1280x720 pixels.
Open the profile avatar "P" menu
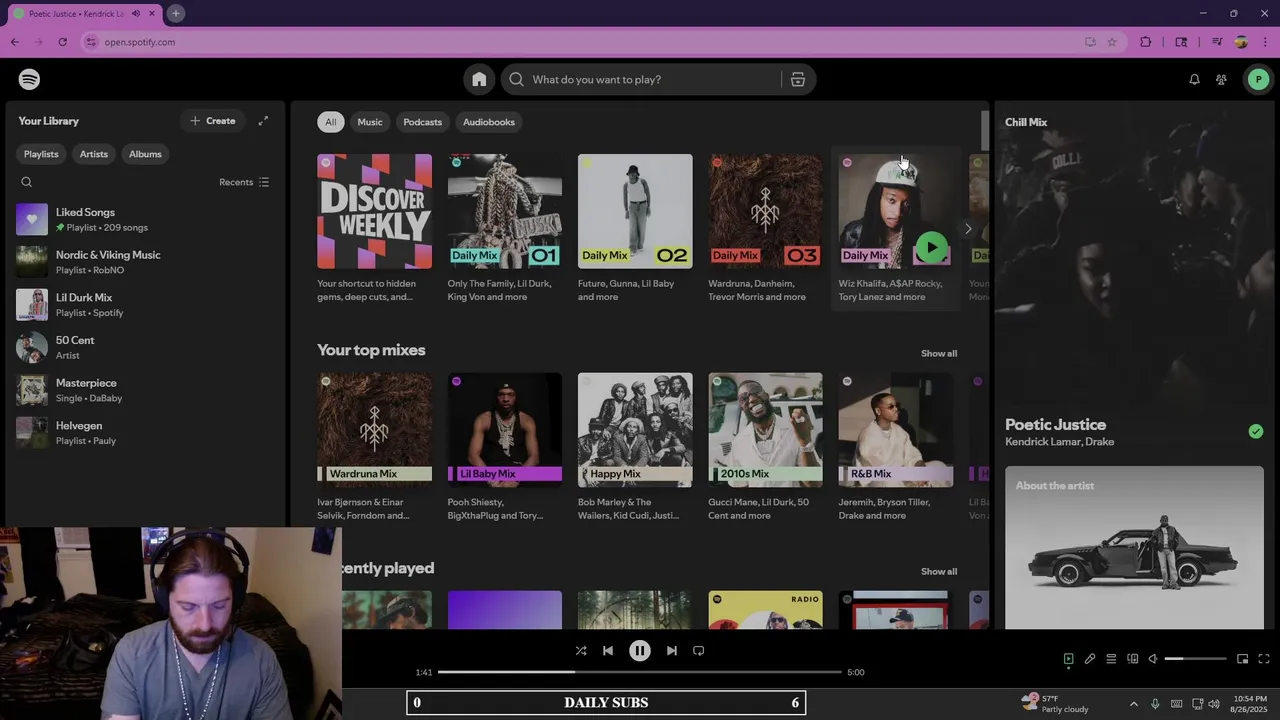tap(1258, 79)
